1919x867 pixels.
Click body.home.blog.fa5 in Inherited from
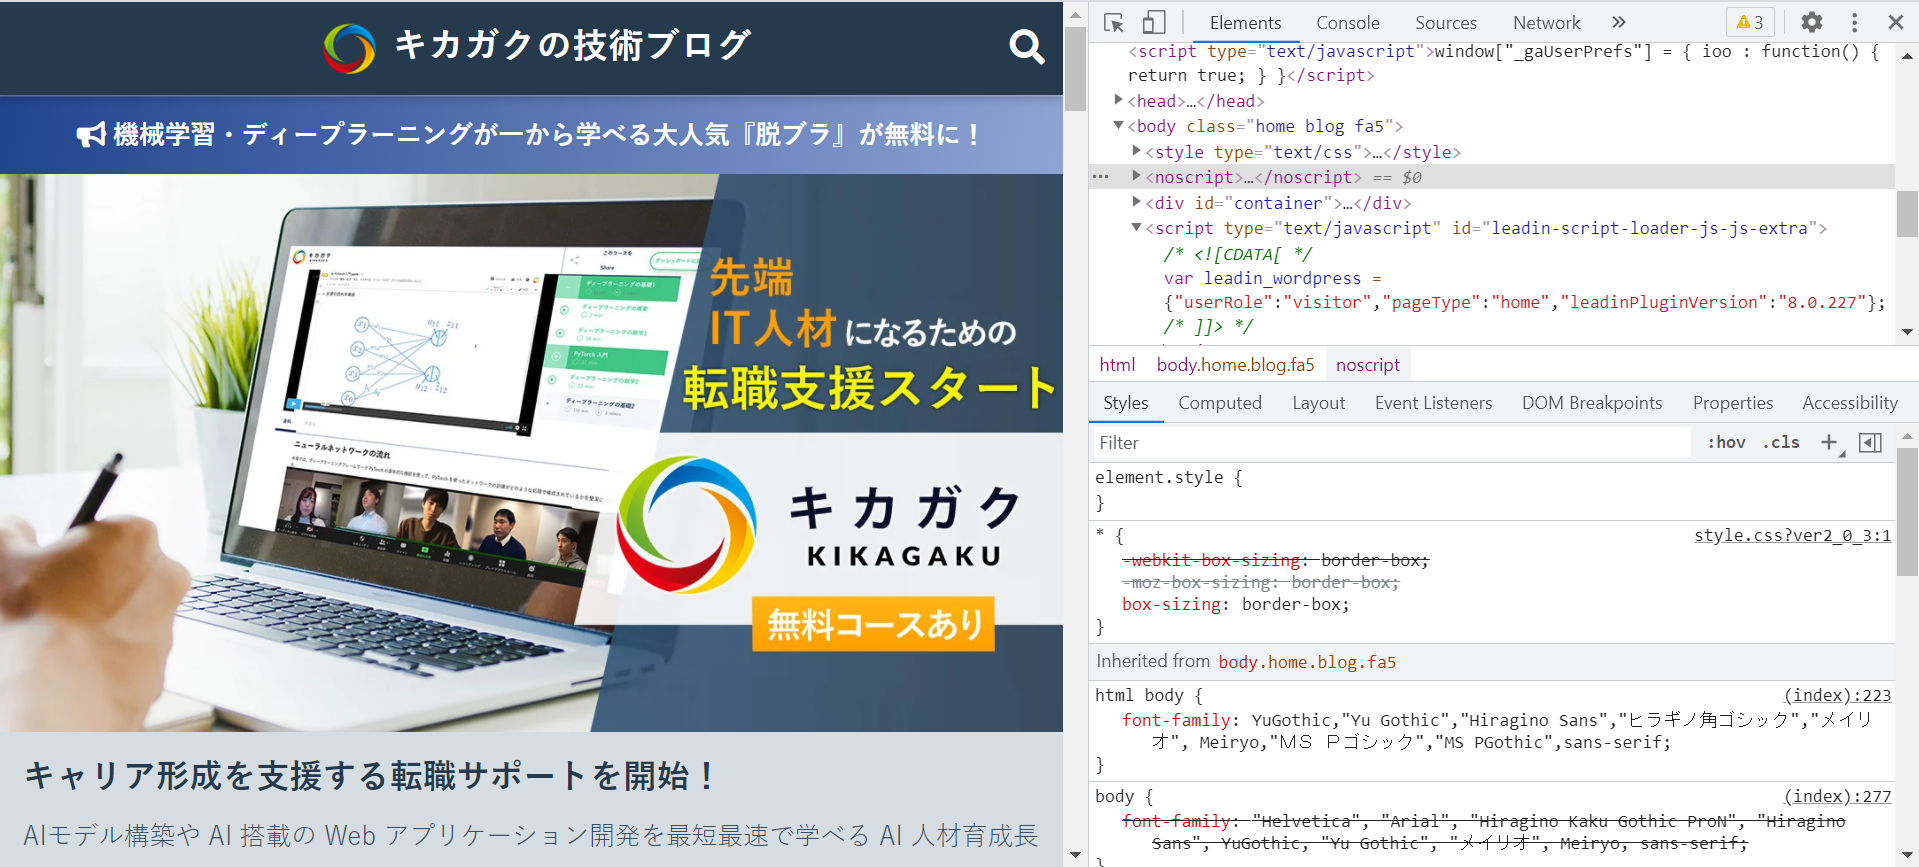click(1307, 662)
